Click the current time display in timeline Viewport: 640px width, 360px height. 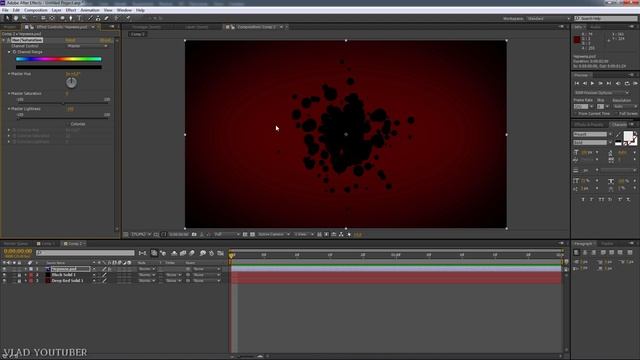18,251
